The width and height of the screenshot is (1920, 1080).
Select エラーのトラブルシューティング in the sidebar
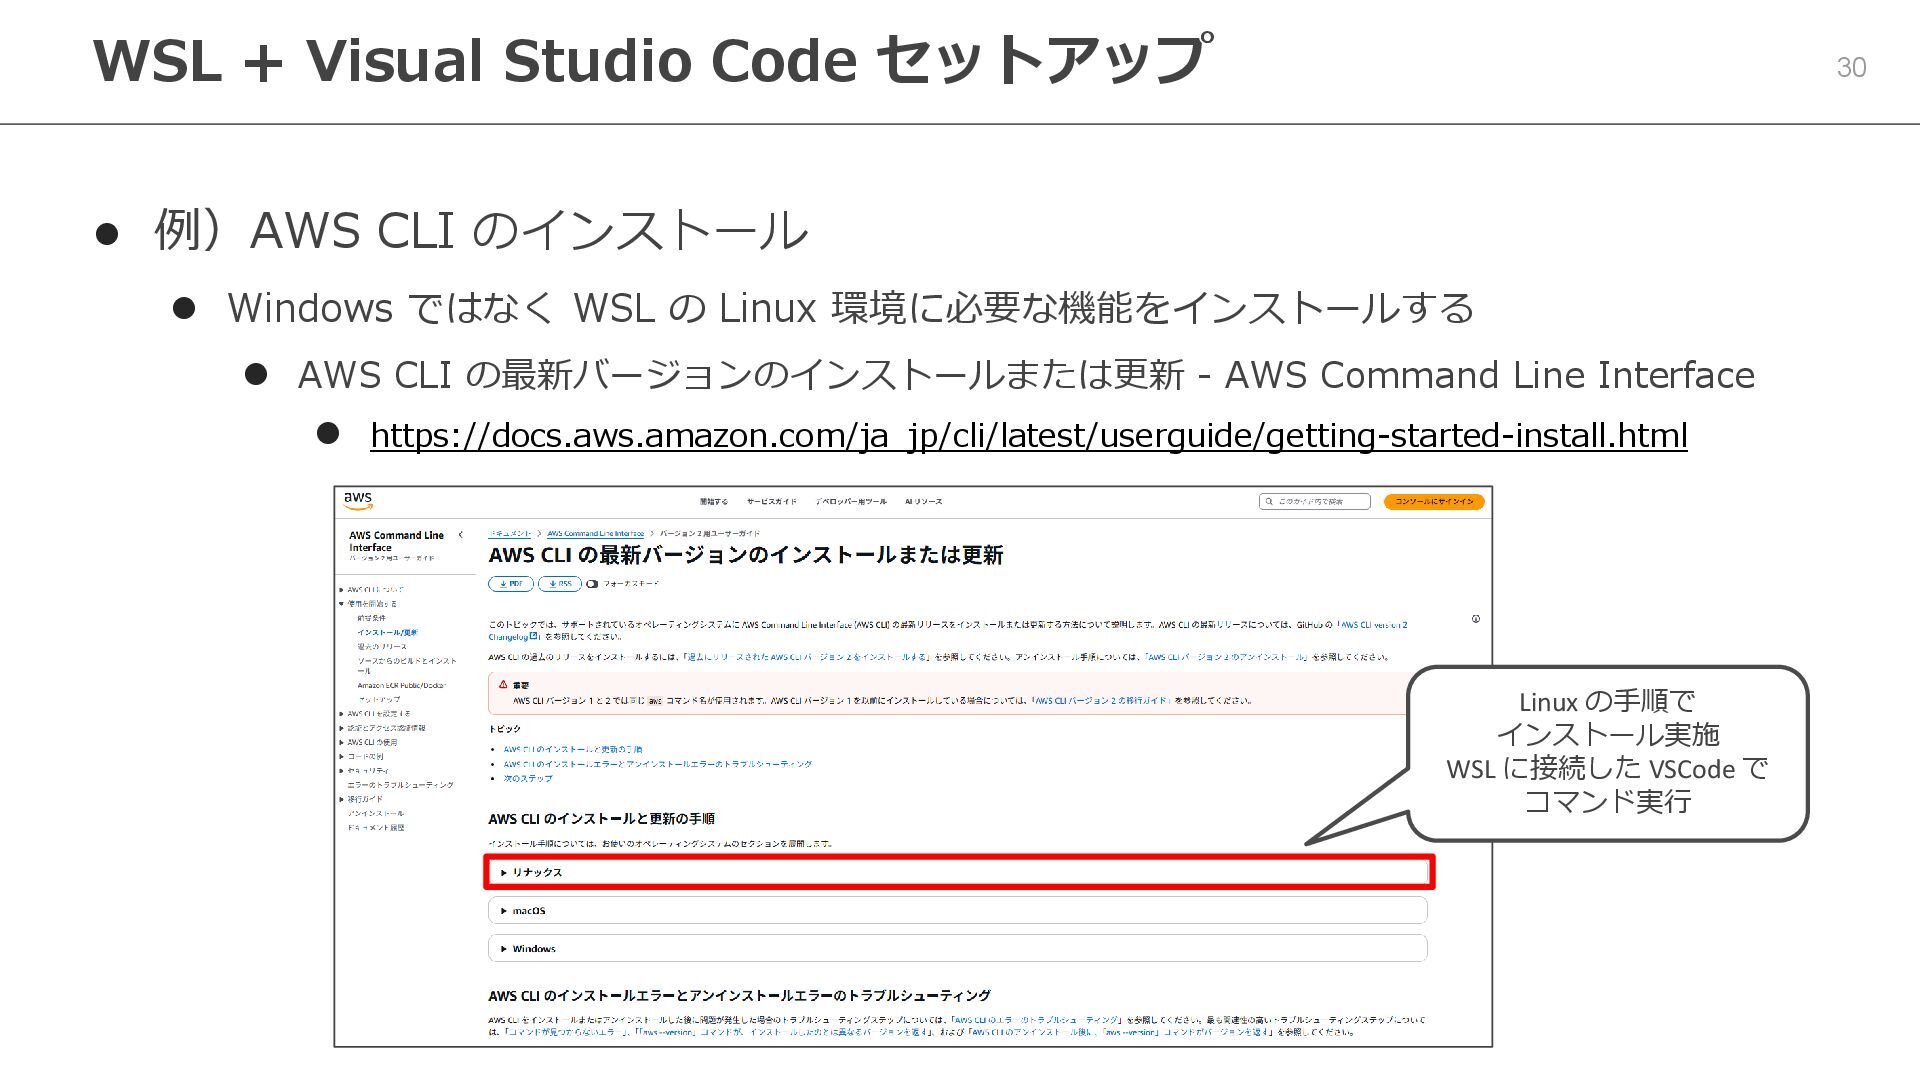coord(400,785)
